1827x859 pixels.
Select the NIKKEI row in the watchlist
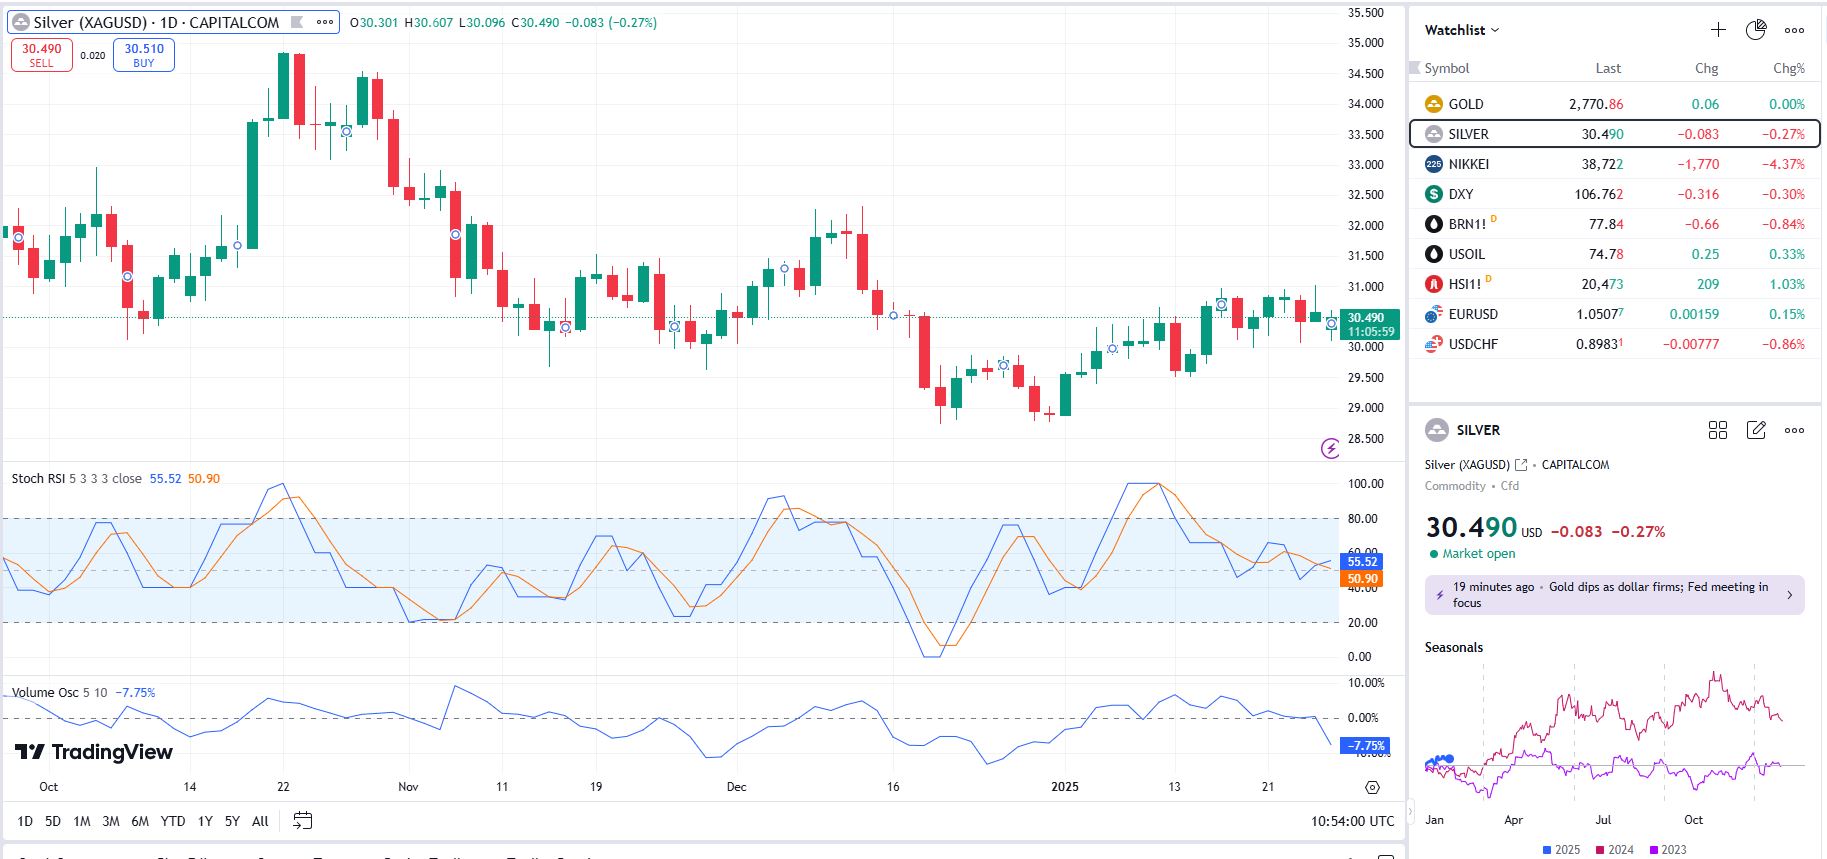point(1613,164)
